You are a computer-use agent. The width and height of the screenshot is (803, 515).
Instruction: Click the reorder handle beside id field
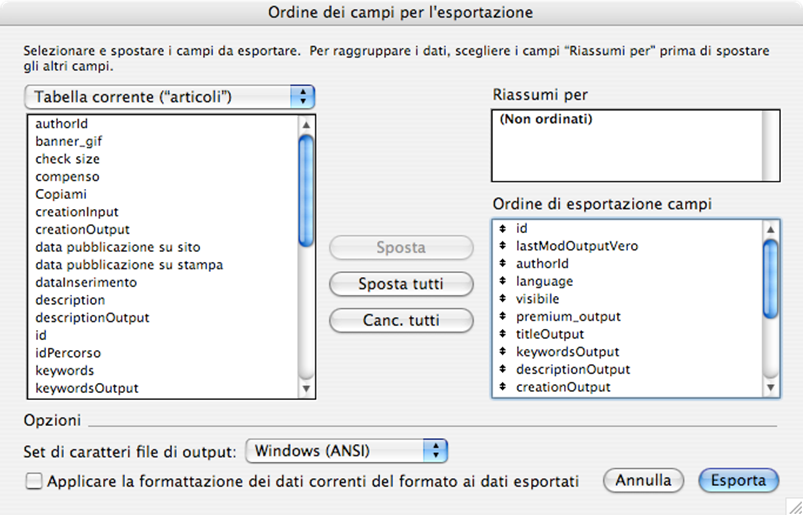tap(502, 228)
